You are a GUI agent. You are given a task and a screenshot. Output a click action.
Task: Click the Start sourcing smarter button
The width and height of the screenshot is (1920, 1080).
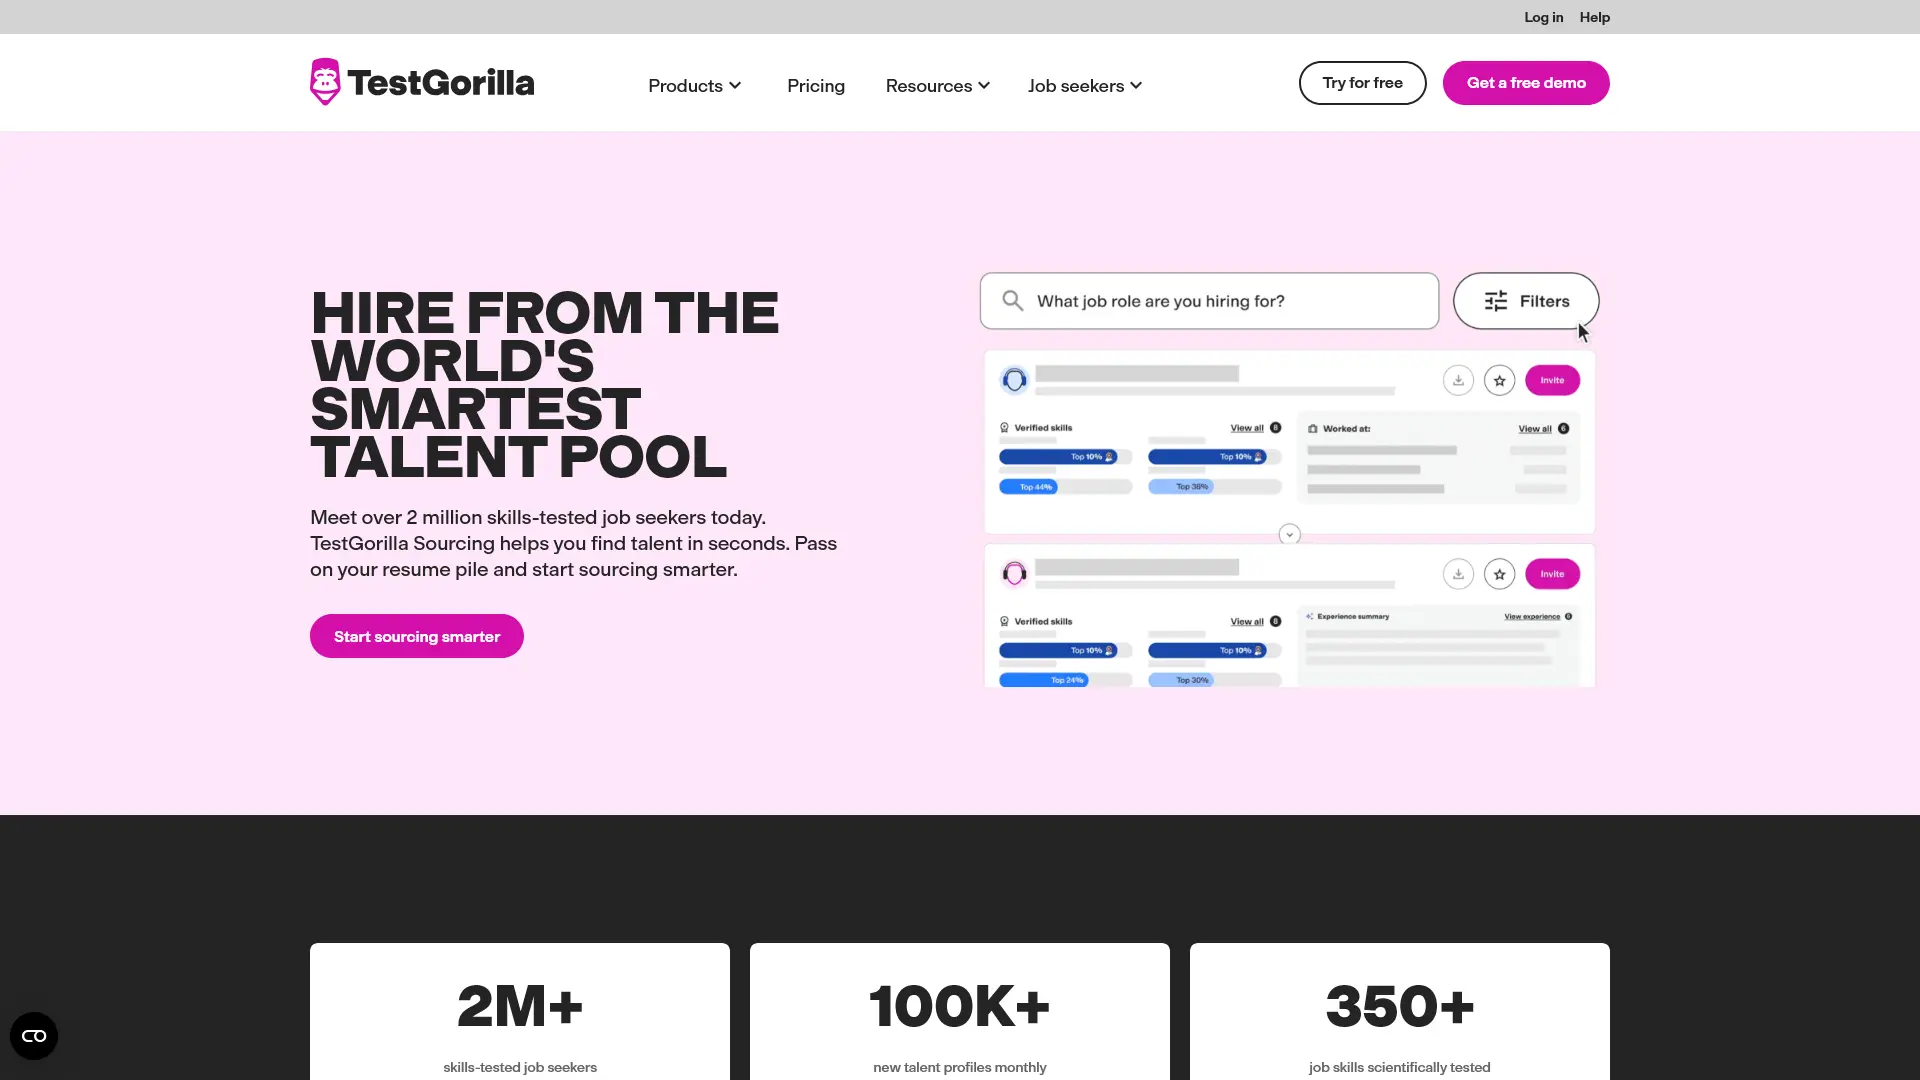[416, 636]
